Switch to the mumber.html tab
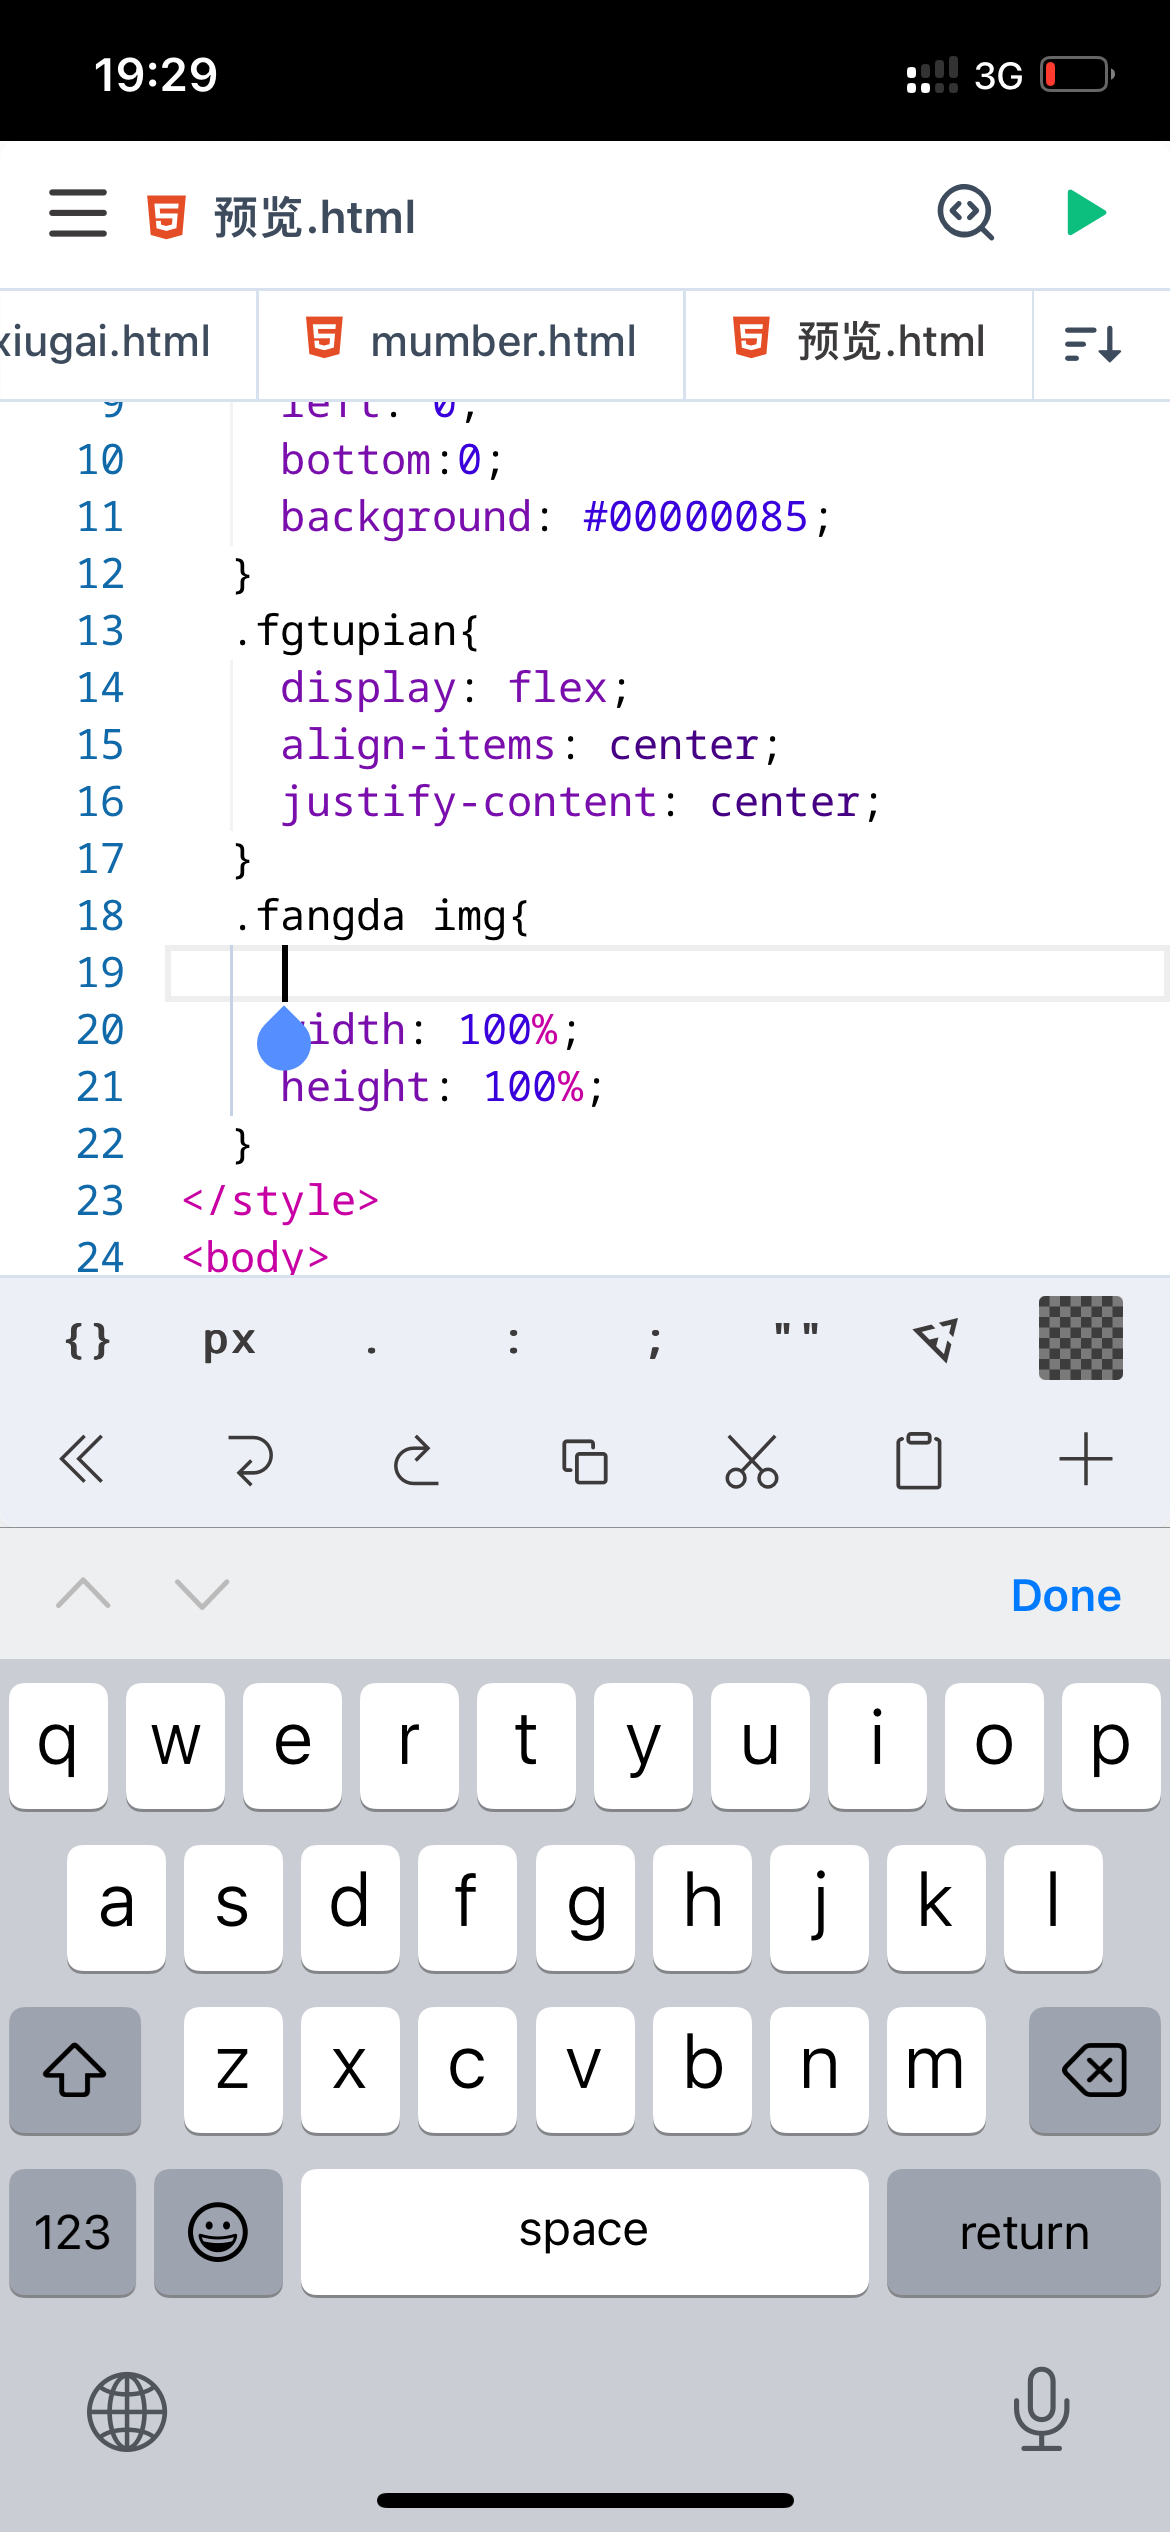This screenshot has width=1170, height=2532. (x=471, y=342)
